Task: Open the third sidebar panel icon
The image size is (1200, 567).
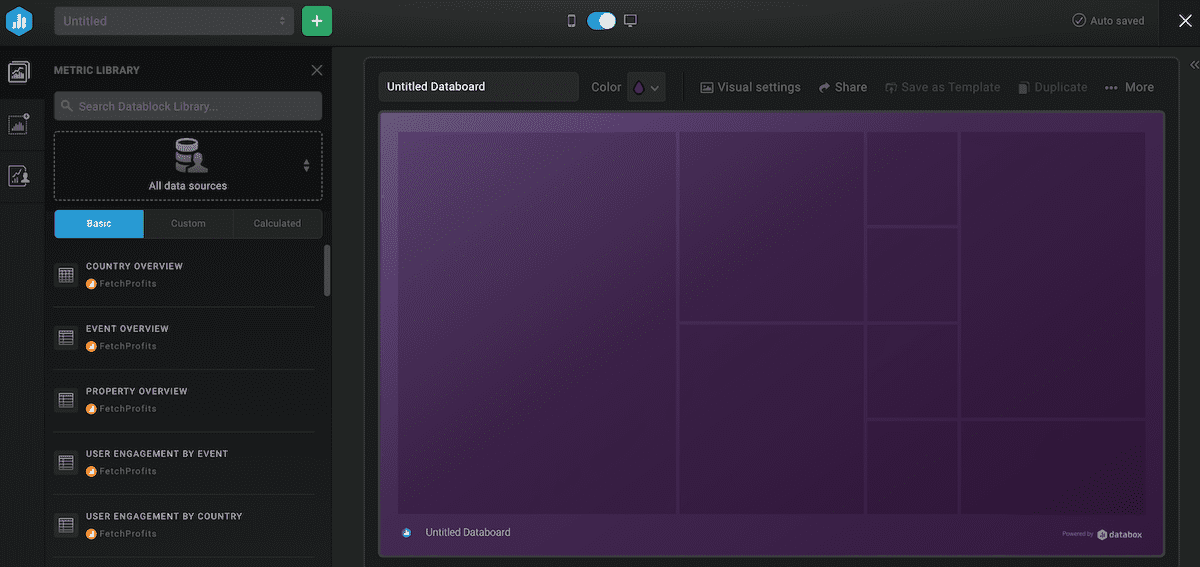Action: pyautogui.click(x=19, y=176)
